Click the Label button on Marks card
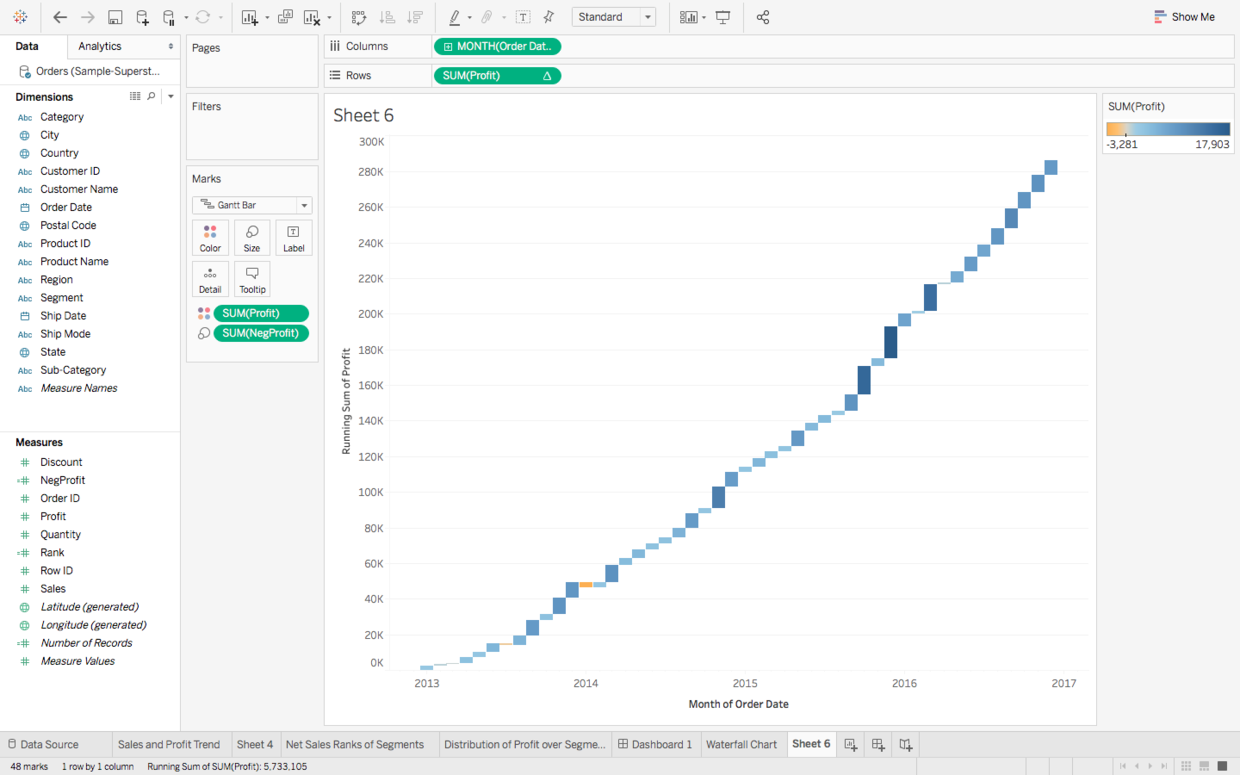The height and width of the screenshot is (775, 1240). coord(293,238)
